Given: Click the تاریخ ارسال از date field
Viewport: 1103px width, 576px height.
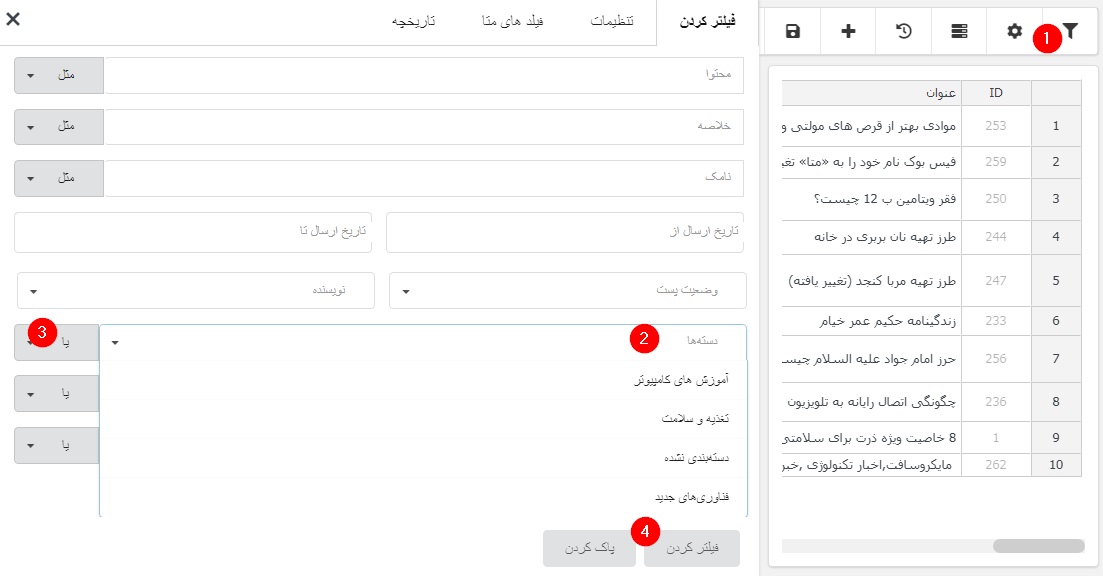Looking at the screenshot, I should 565,232.
